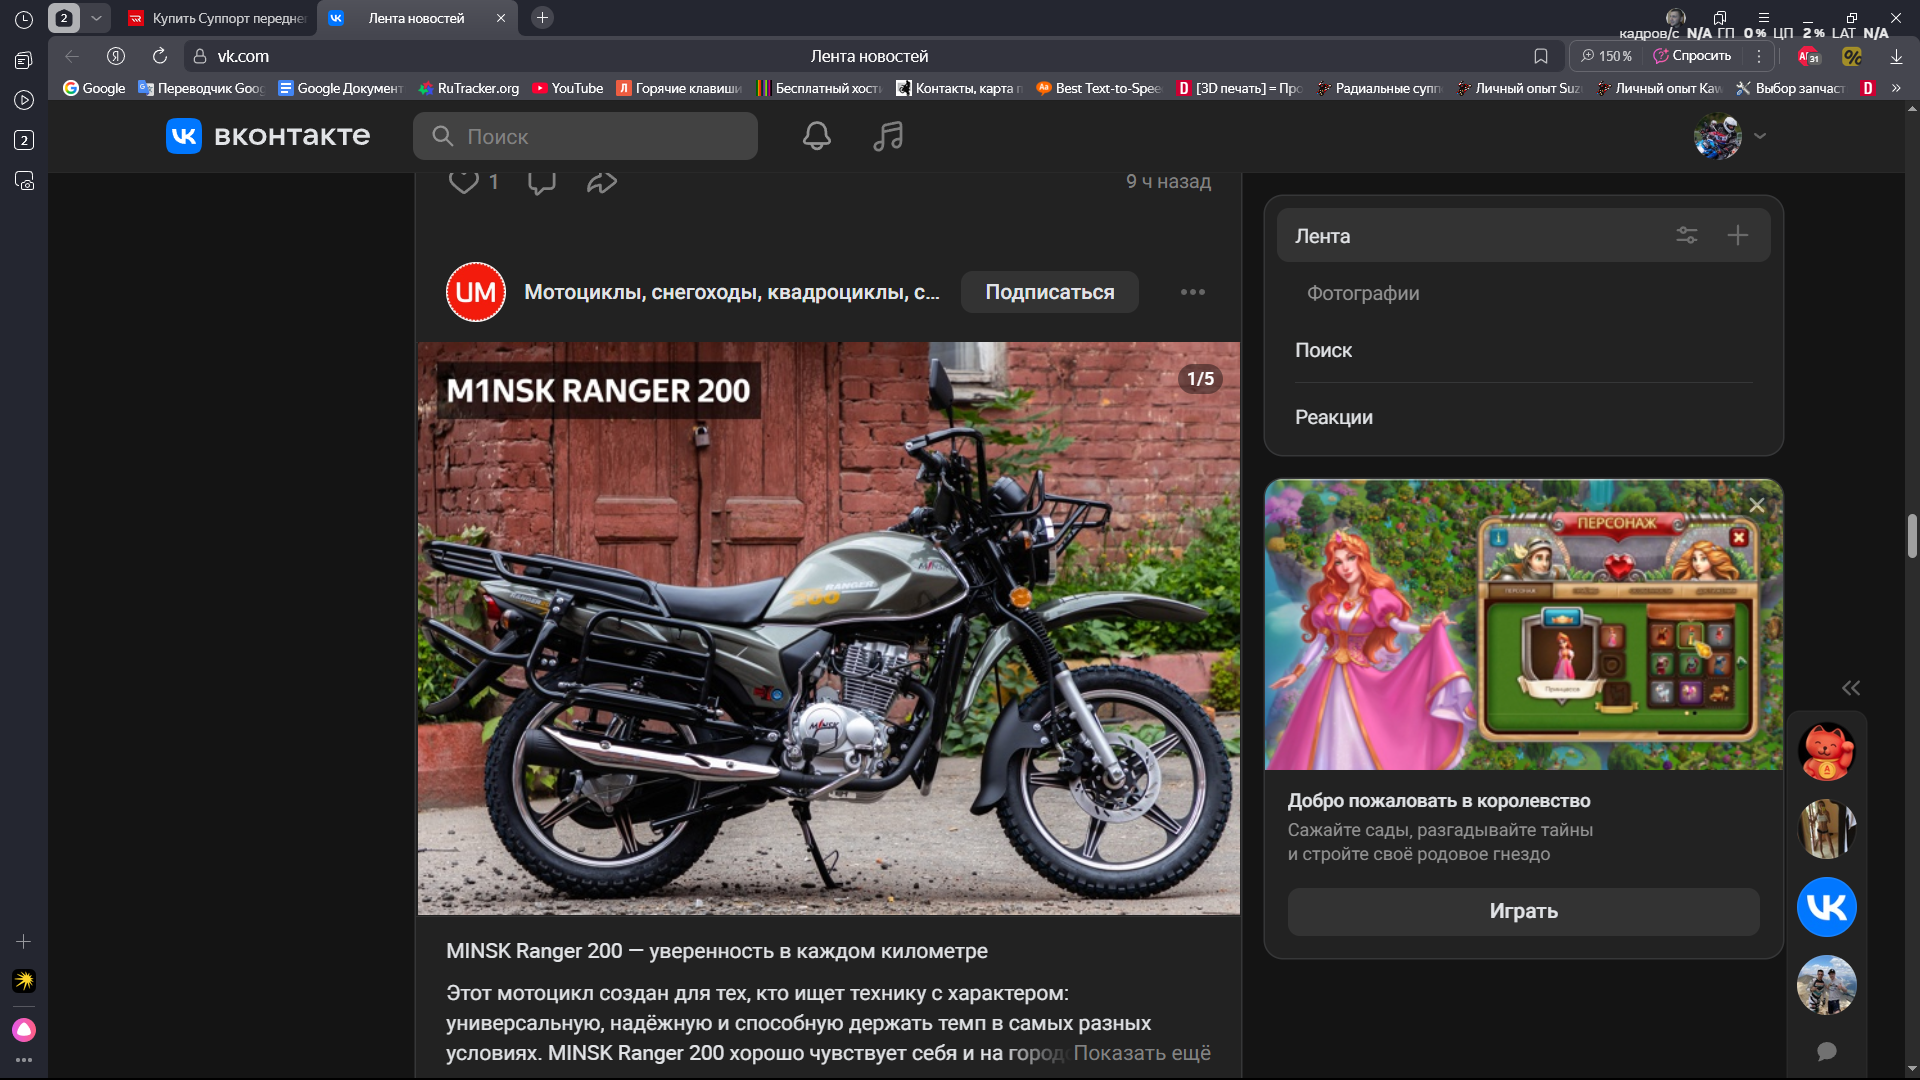Screen dimensions: 1920x1080
Task: Open the Adblock extension icon
Action: pyautogui.click(x=1809, y=56)
